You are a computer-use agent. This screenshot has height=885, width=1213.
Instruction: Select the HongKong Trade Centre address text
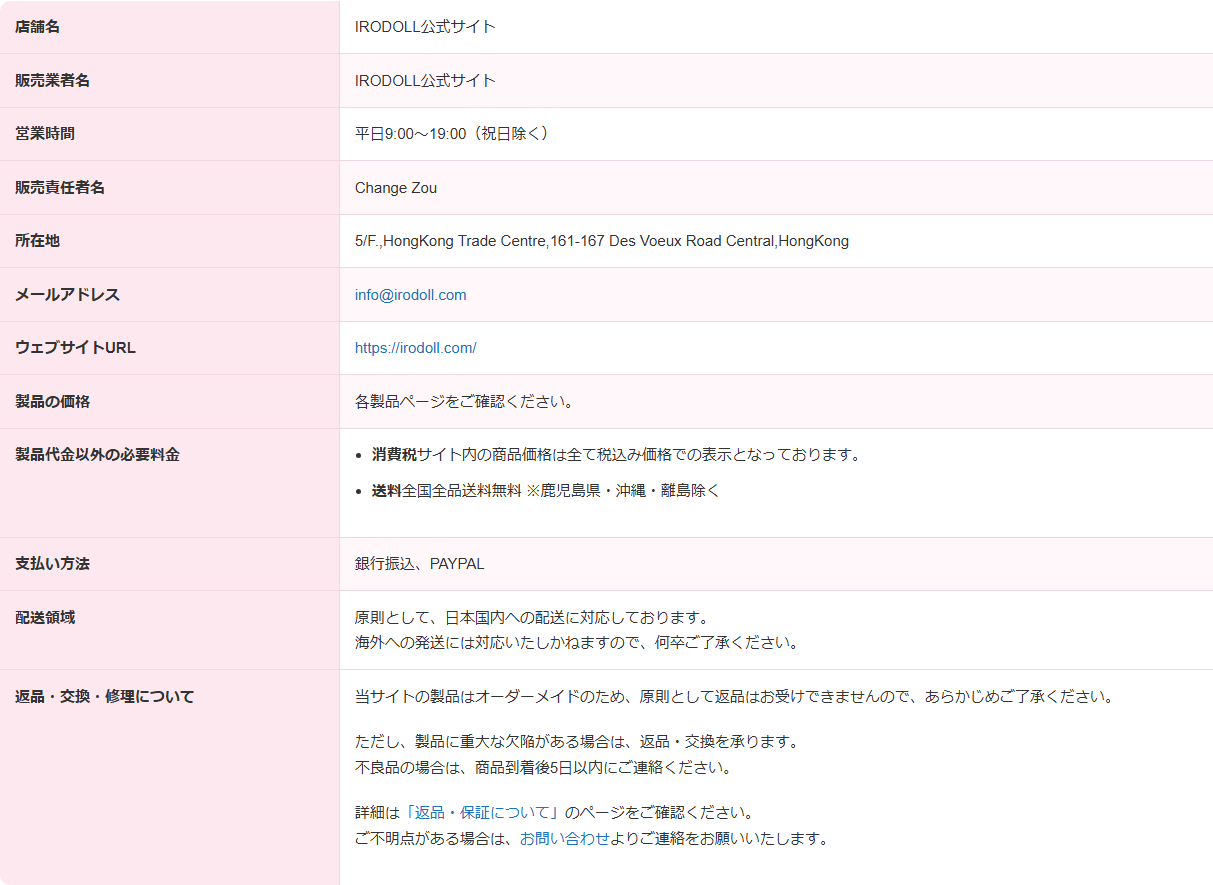tap(602, 241)
